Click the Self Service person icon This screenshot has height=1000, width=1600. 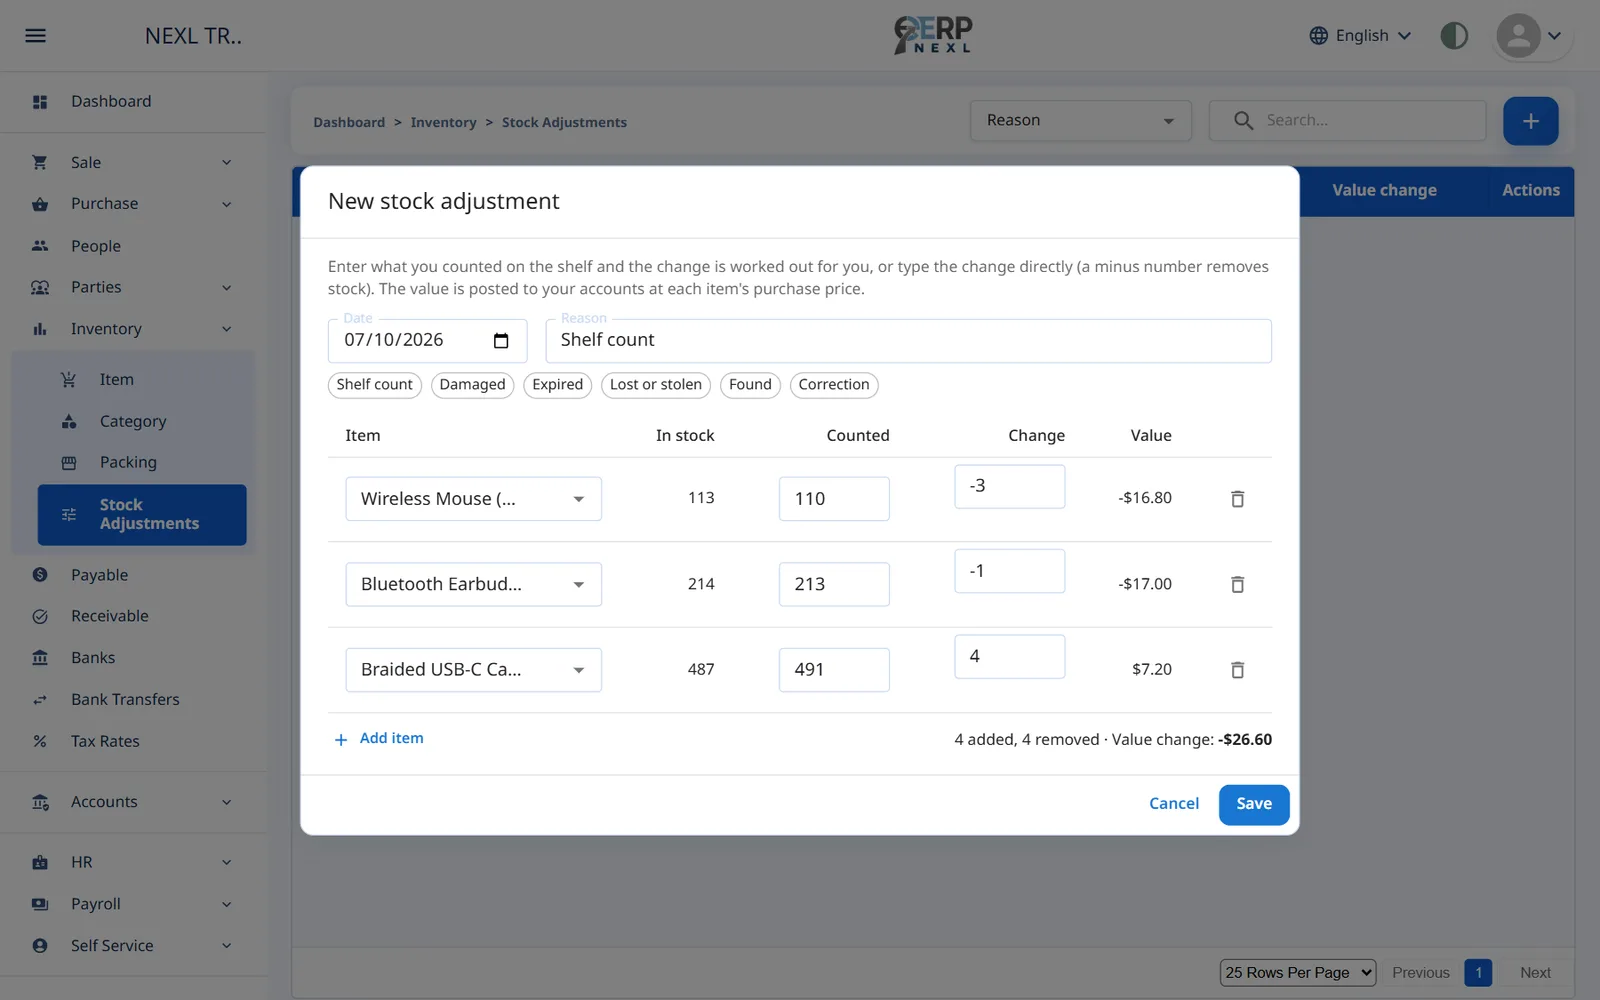point(40,946)
